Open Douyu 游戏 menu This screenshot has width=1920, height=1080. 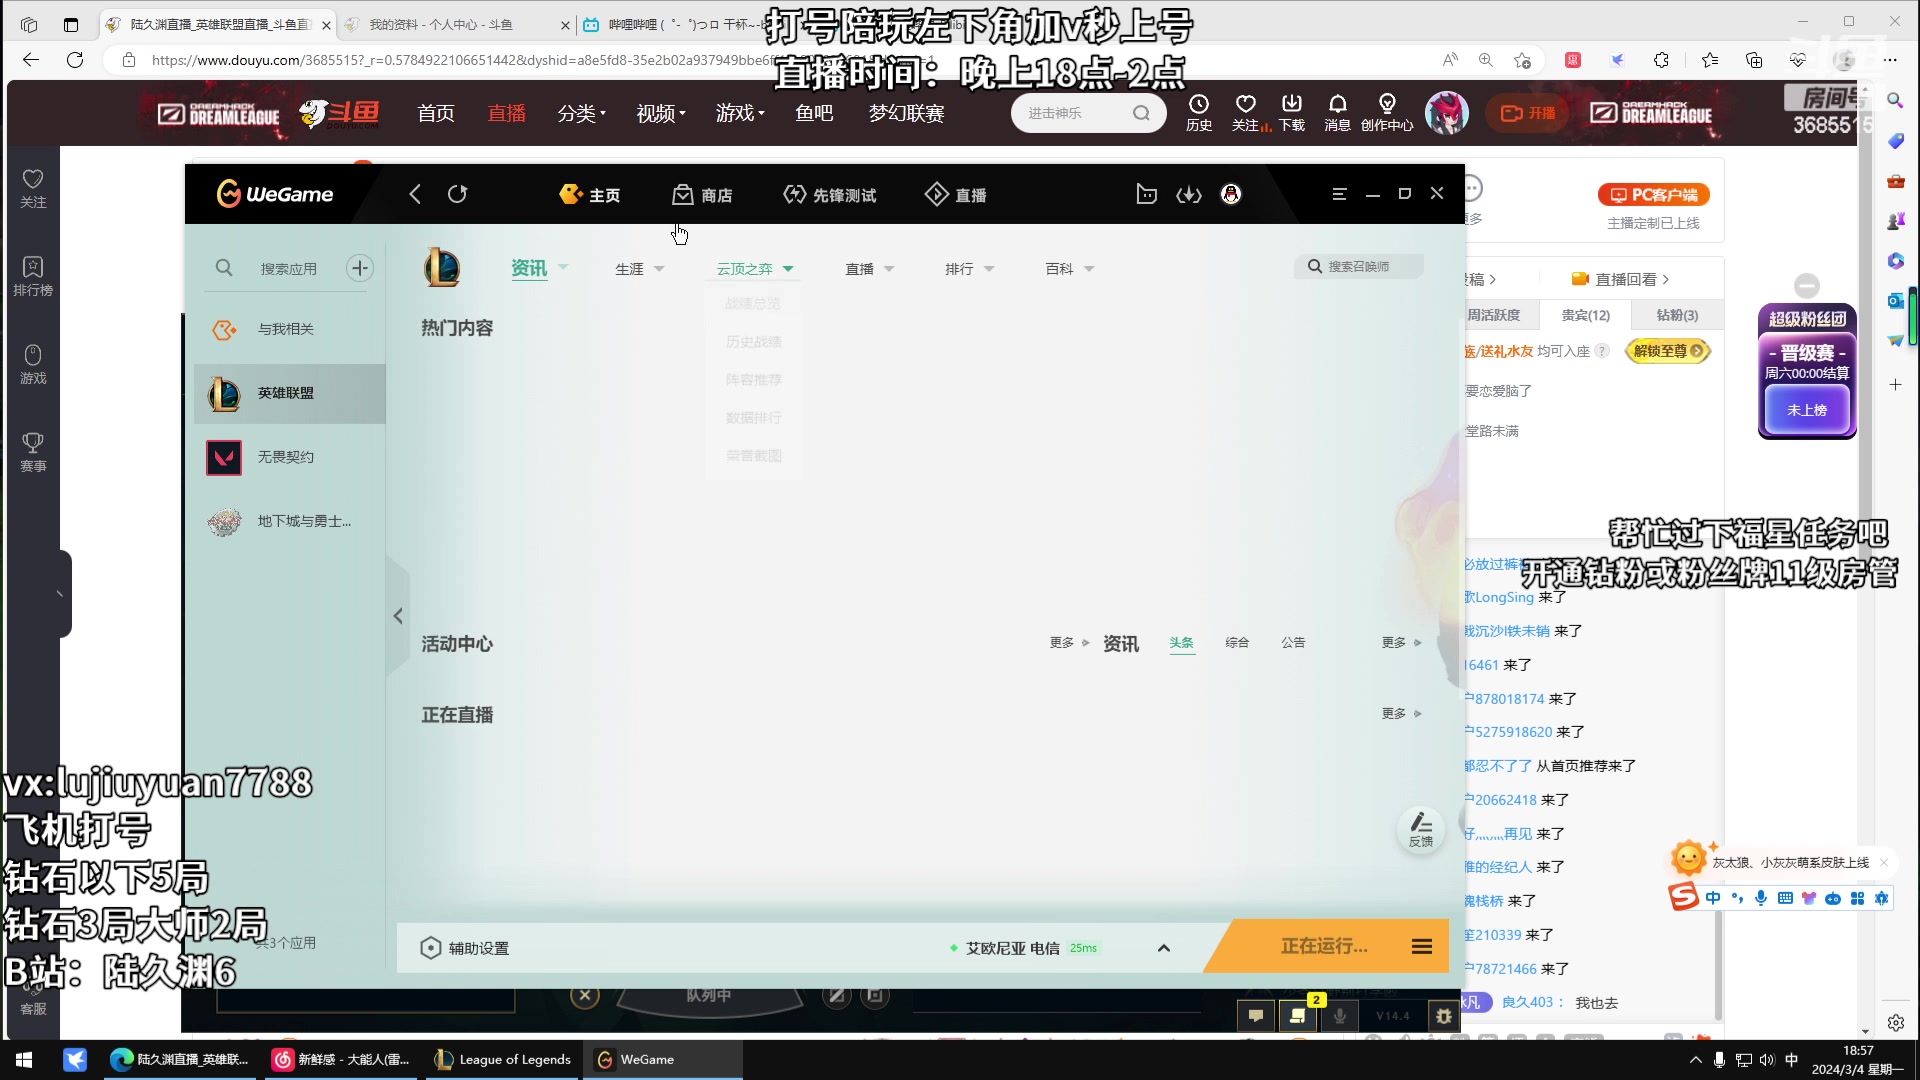click(x=739, y=113)
